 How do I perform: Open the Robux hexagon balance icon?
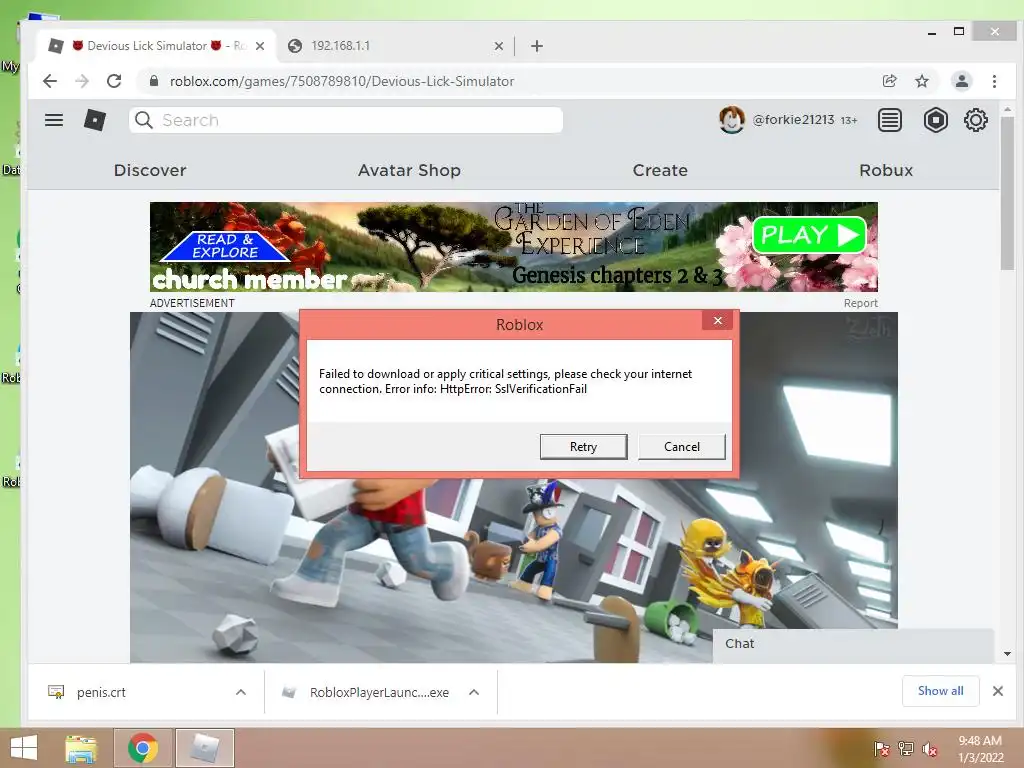[935, 120]
